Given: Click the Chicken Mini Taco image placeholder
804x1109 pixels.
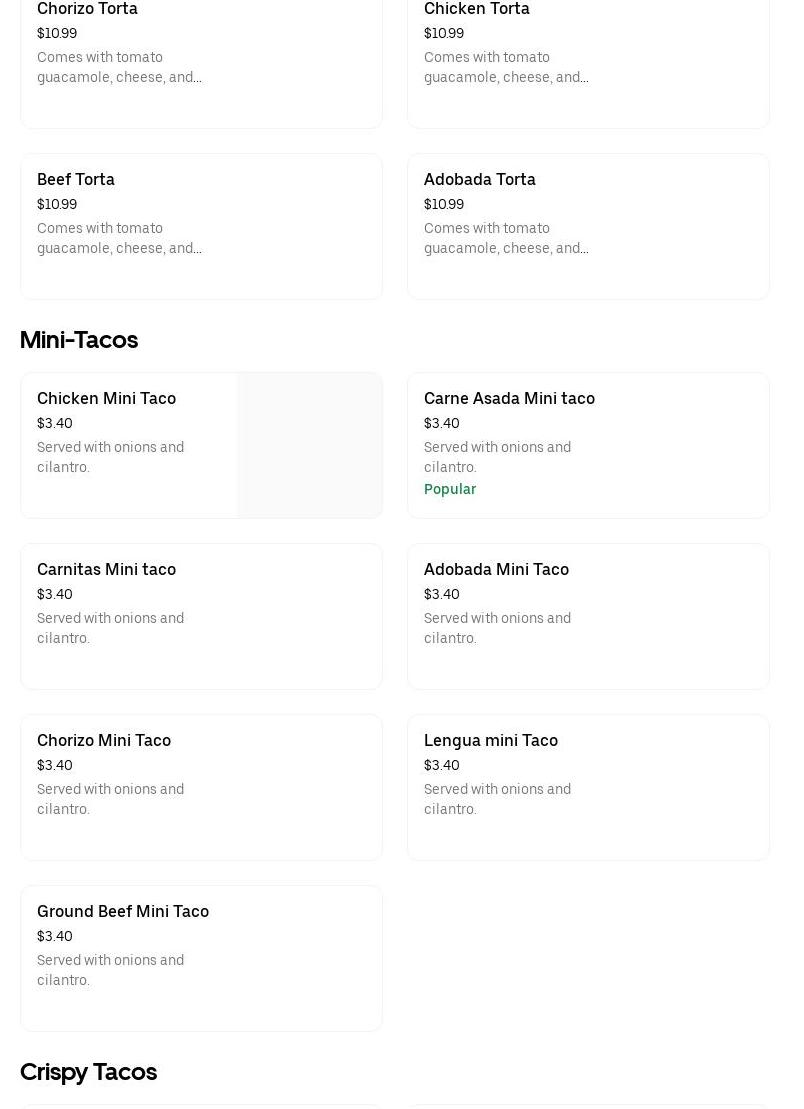Looking at the screenshot, I should 309,445.
